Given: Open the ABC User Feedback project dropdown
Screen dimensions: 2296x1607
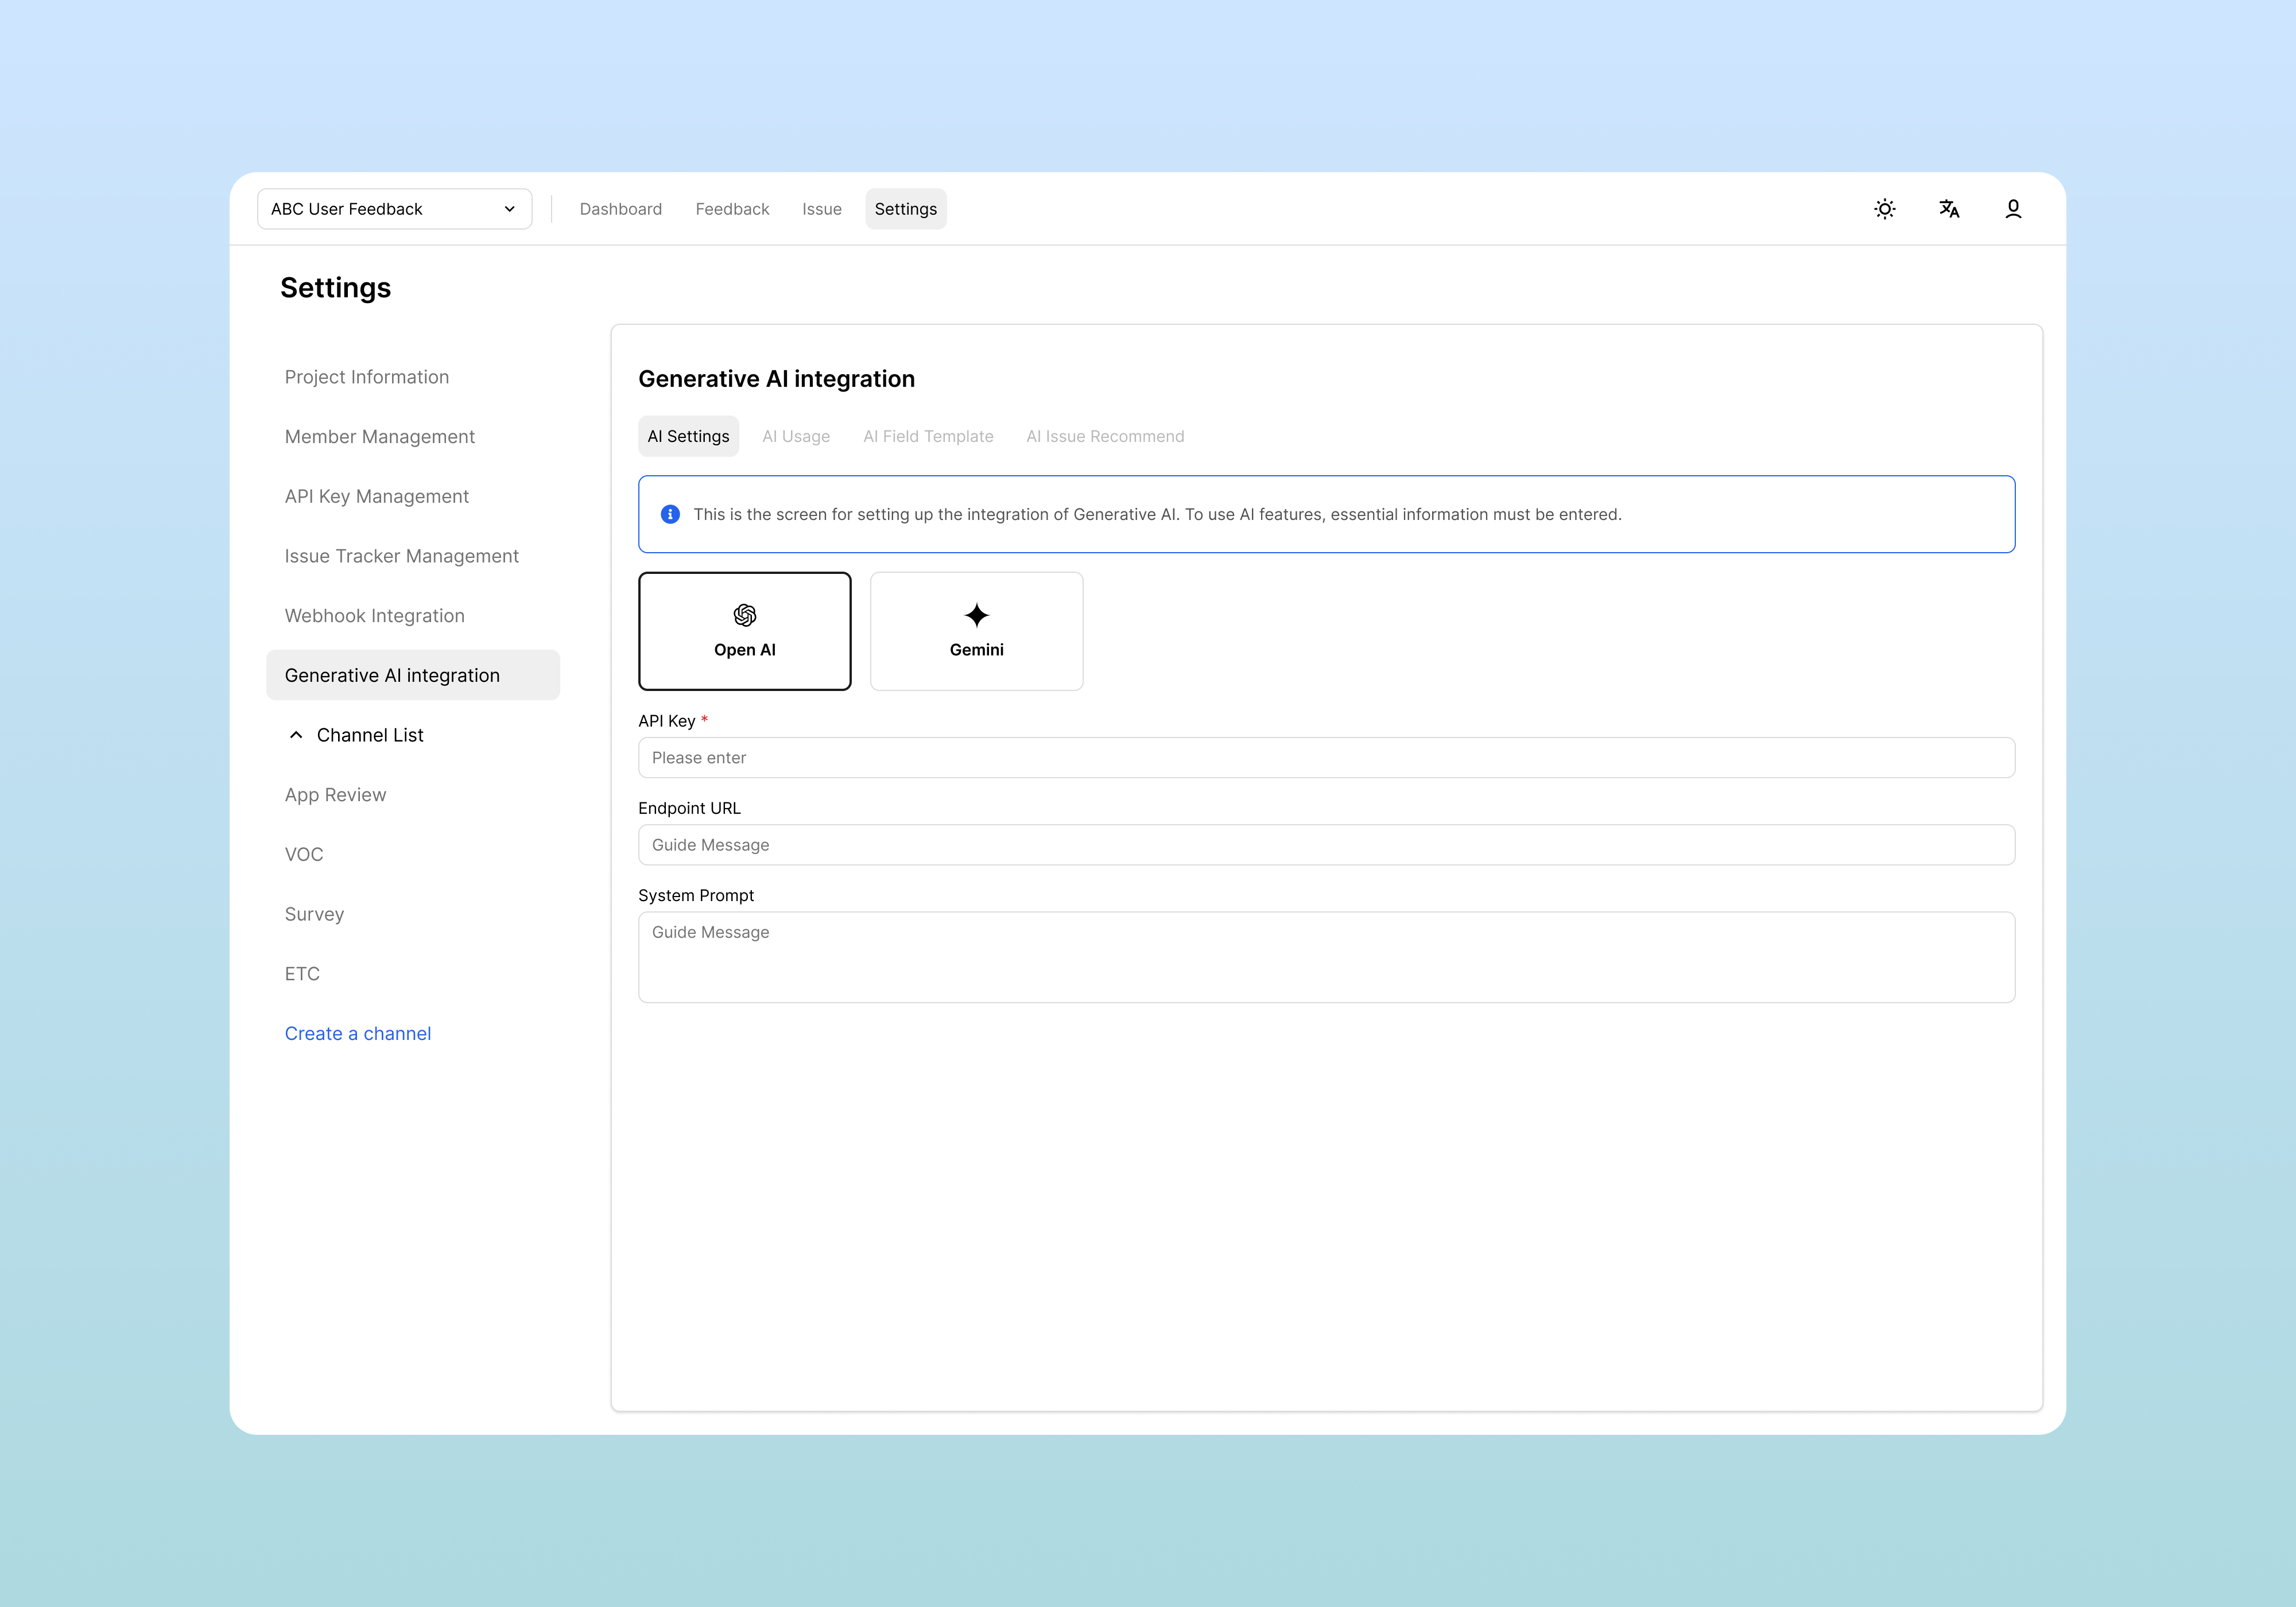Looking at the screenshot, I should coord(394,209).
